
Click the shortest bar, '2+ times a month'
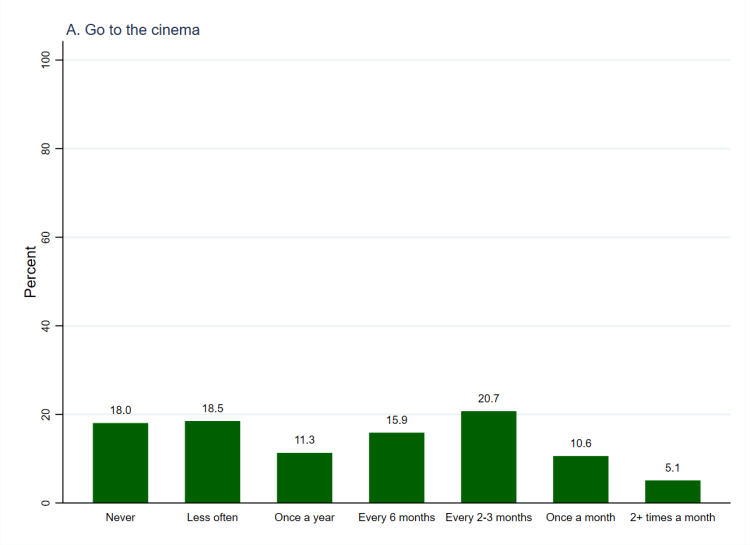(672, 491)
